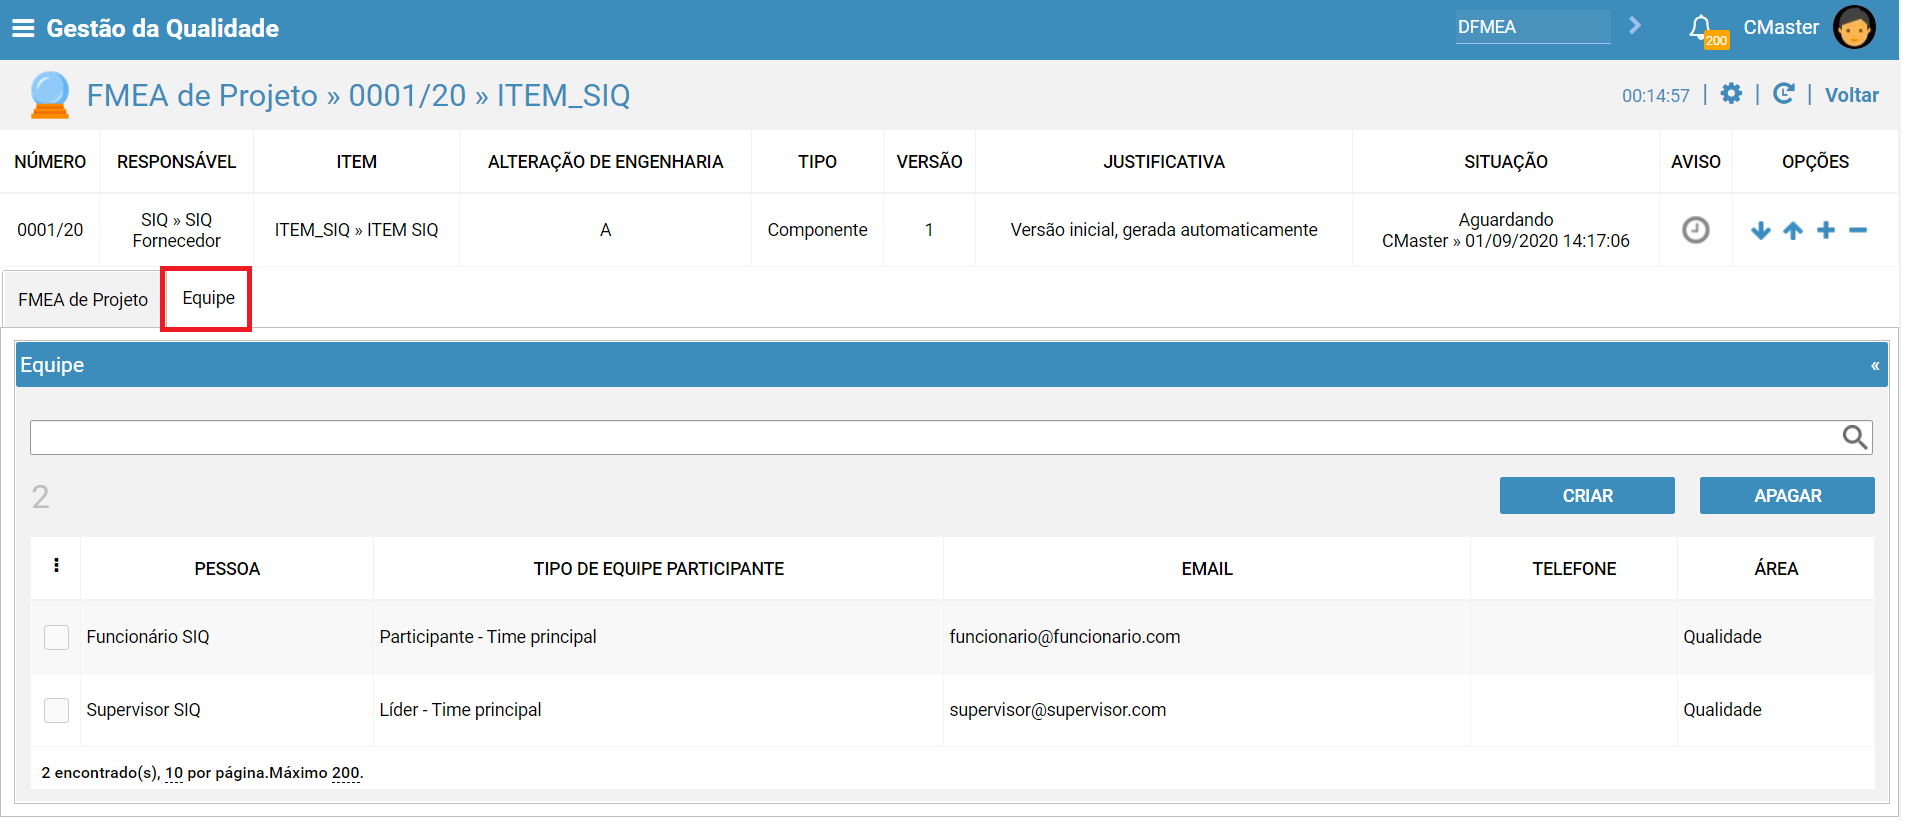Sort by TIPO DE EQUIPE PARTICIPANTE header
Image resolution: width=1920 pixels, height=824 pixels.
pos(658,569)
